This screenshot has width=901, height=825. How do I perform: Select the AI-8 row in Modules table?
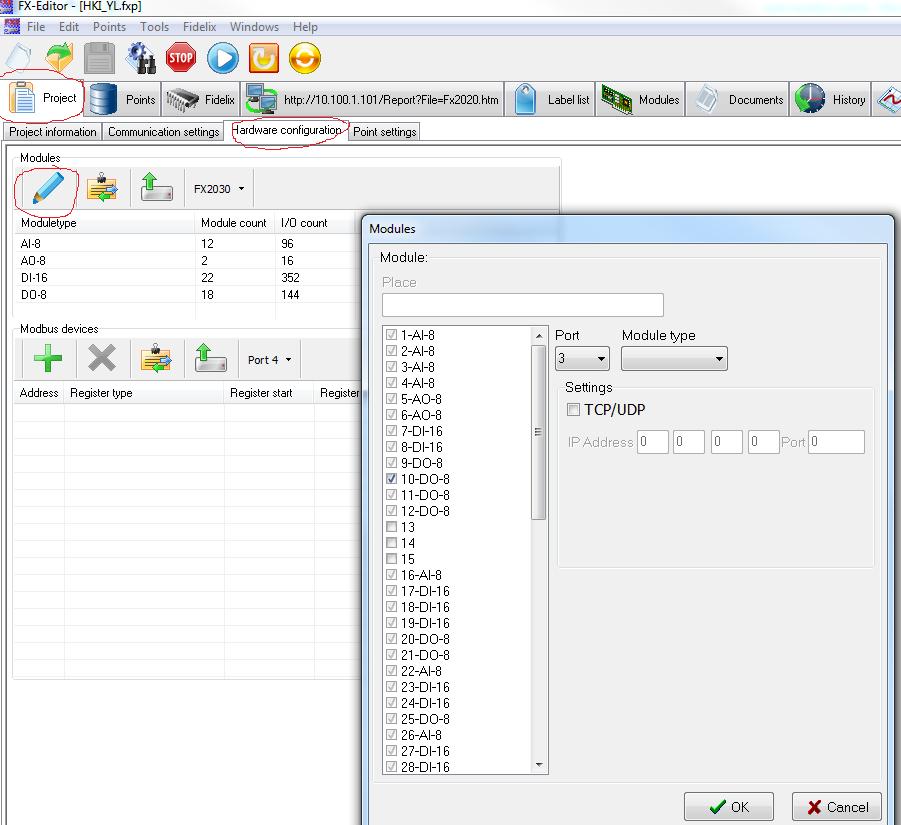point(184,244)
